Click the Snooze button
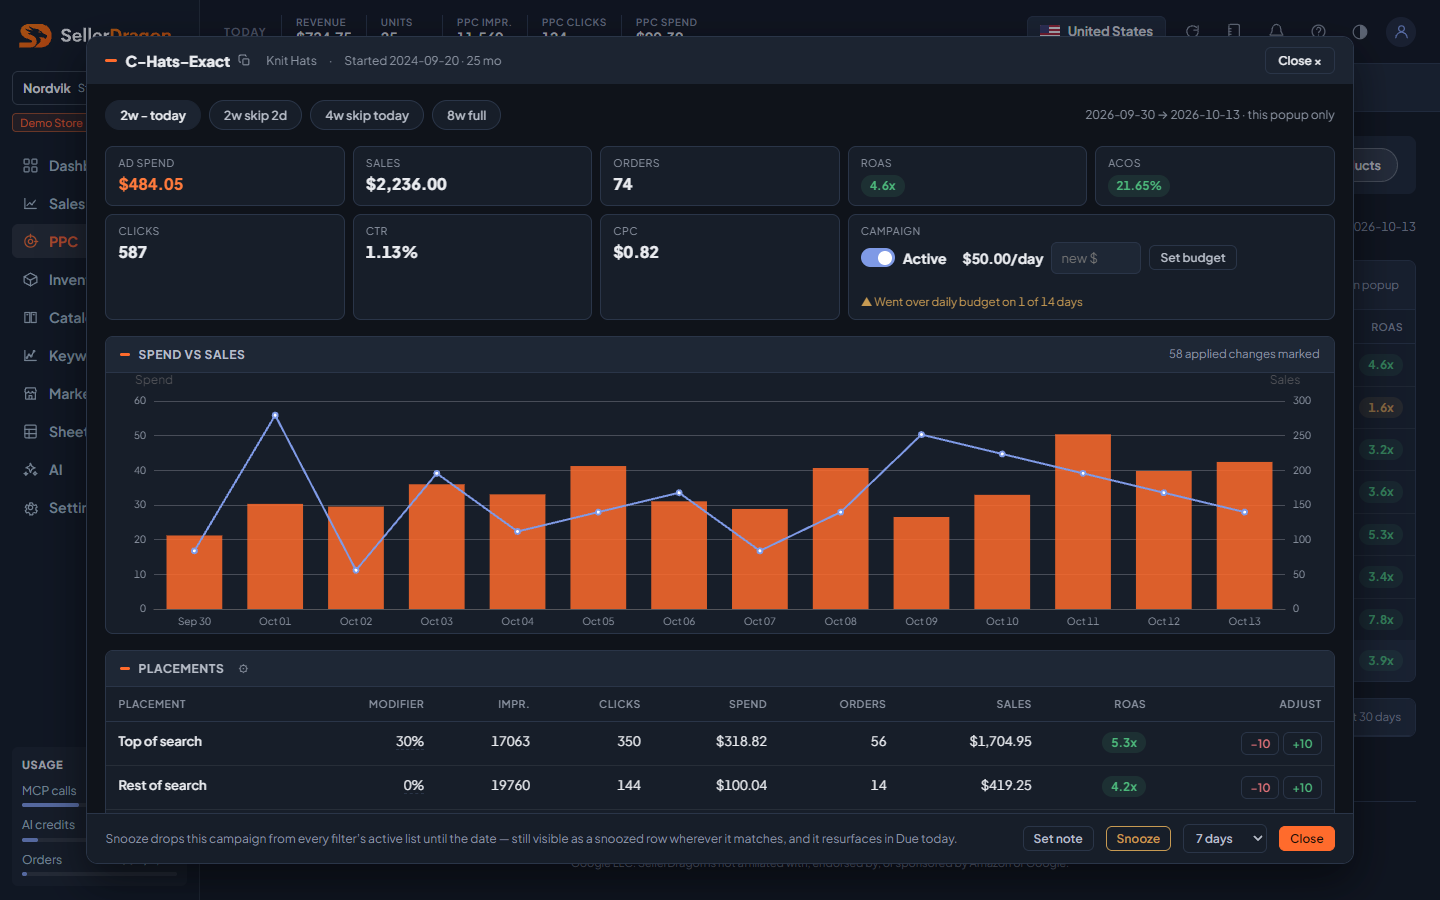This screenshot has height=900, width=1440. (x=1138, y=839)
